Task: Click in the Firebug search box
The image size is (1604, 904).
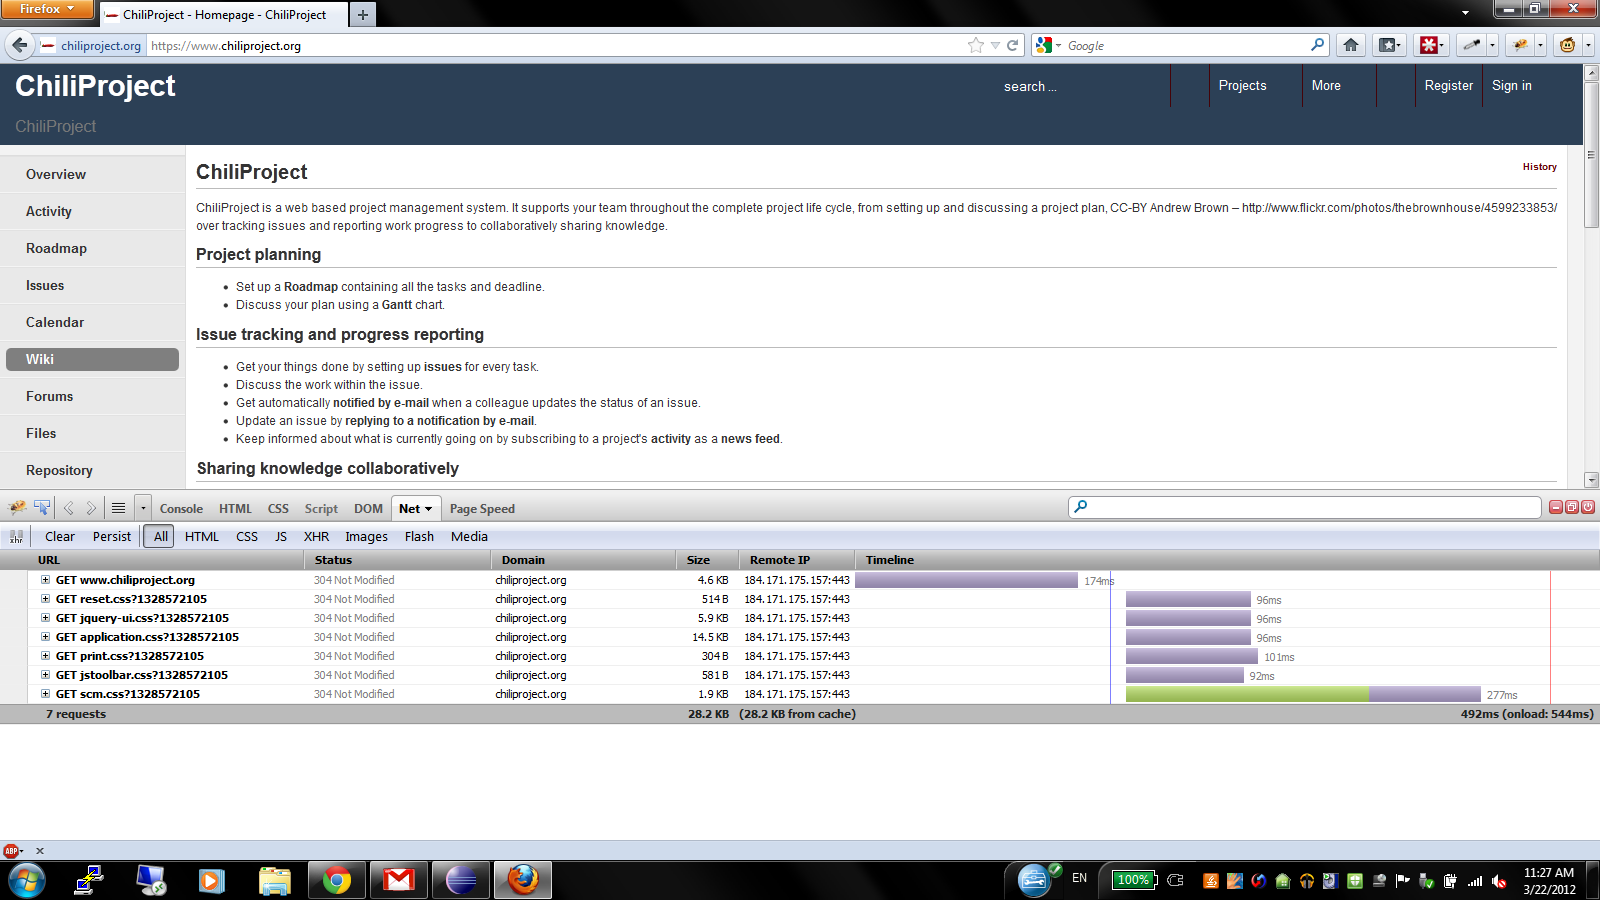Action: pyautogui.click(x=1305, y=508)
